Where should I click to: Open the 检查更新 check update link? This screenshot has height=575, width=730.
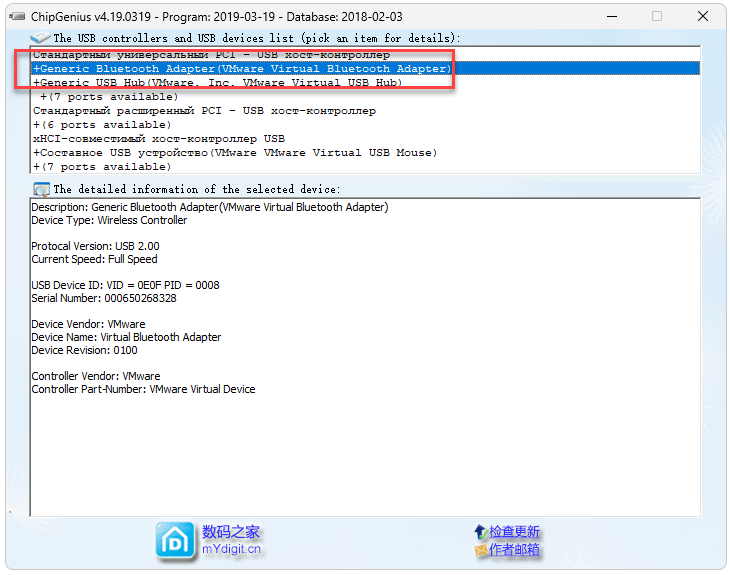tap(514, 531)
